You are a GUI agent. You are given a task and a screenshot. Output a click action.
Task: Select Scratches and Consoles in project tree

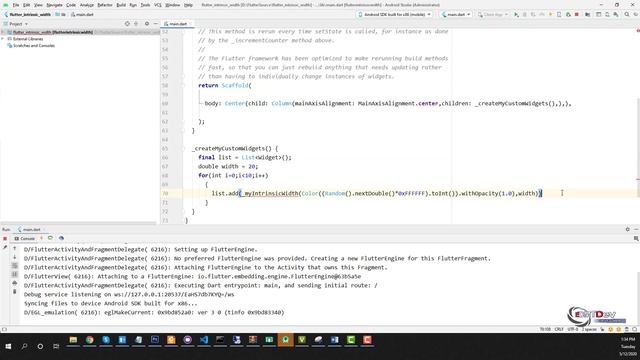point(34,46)
